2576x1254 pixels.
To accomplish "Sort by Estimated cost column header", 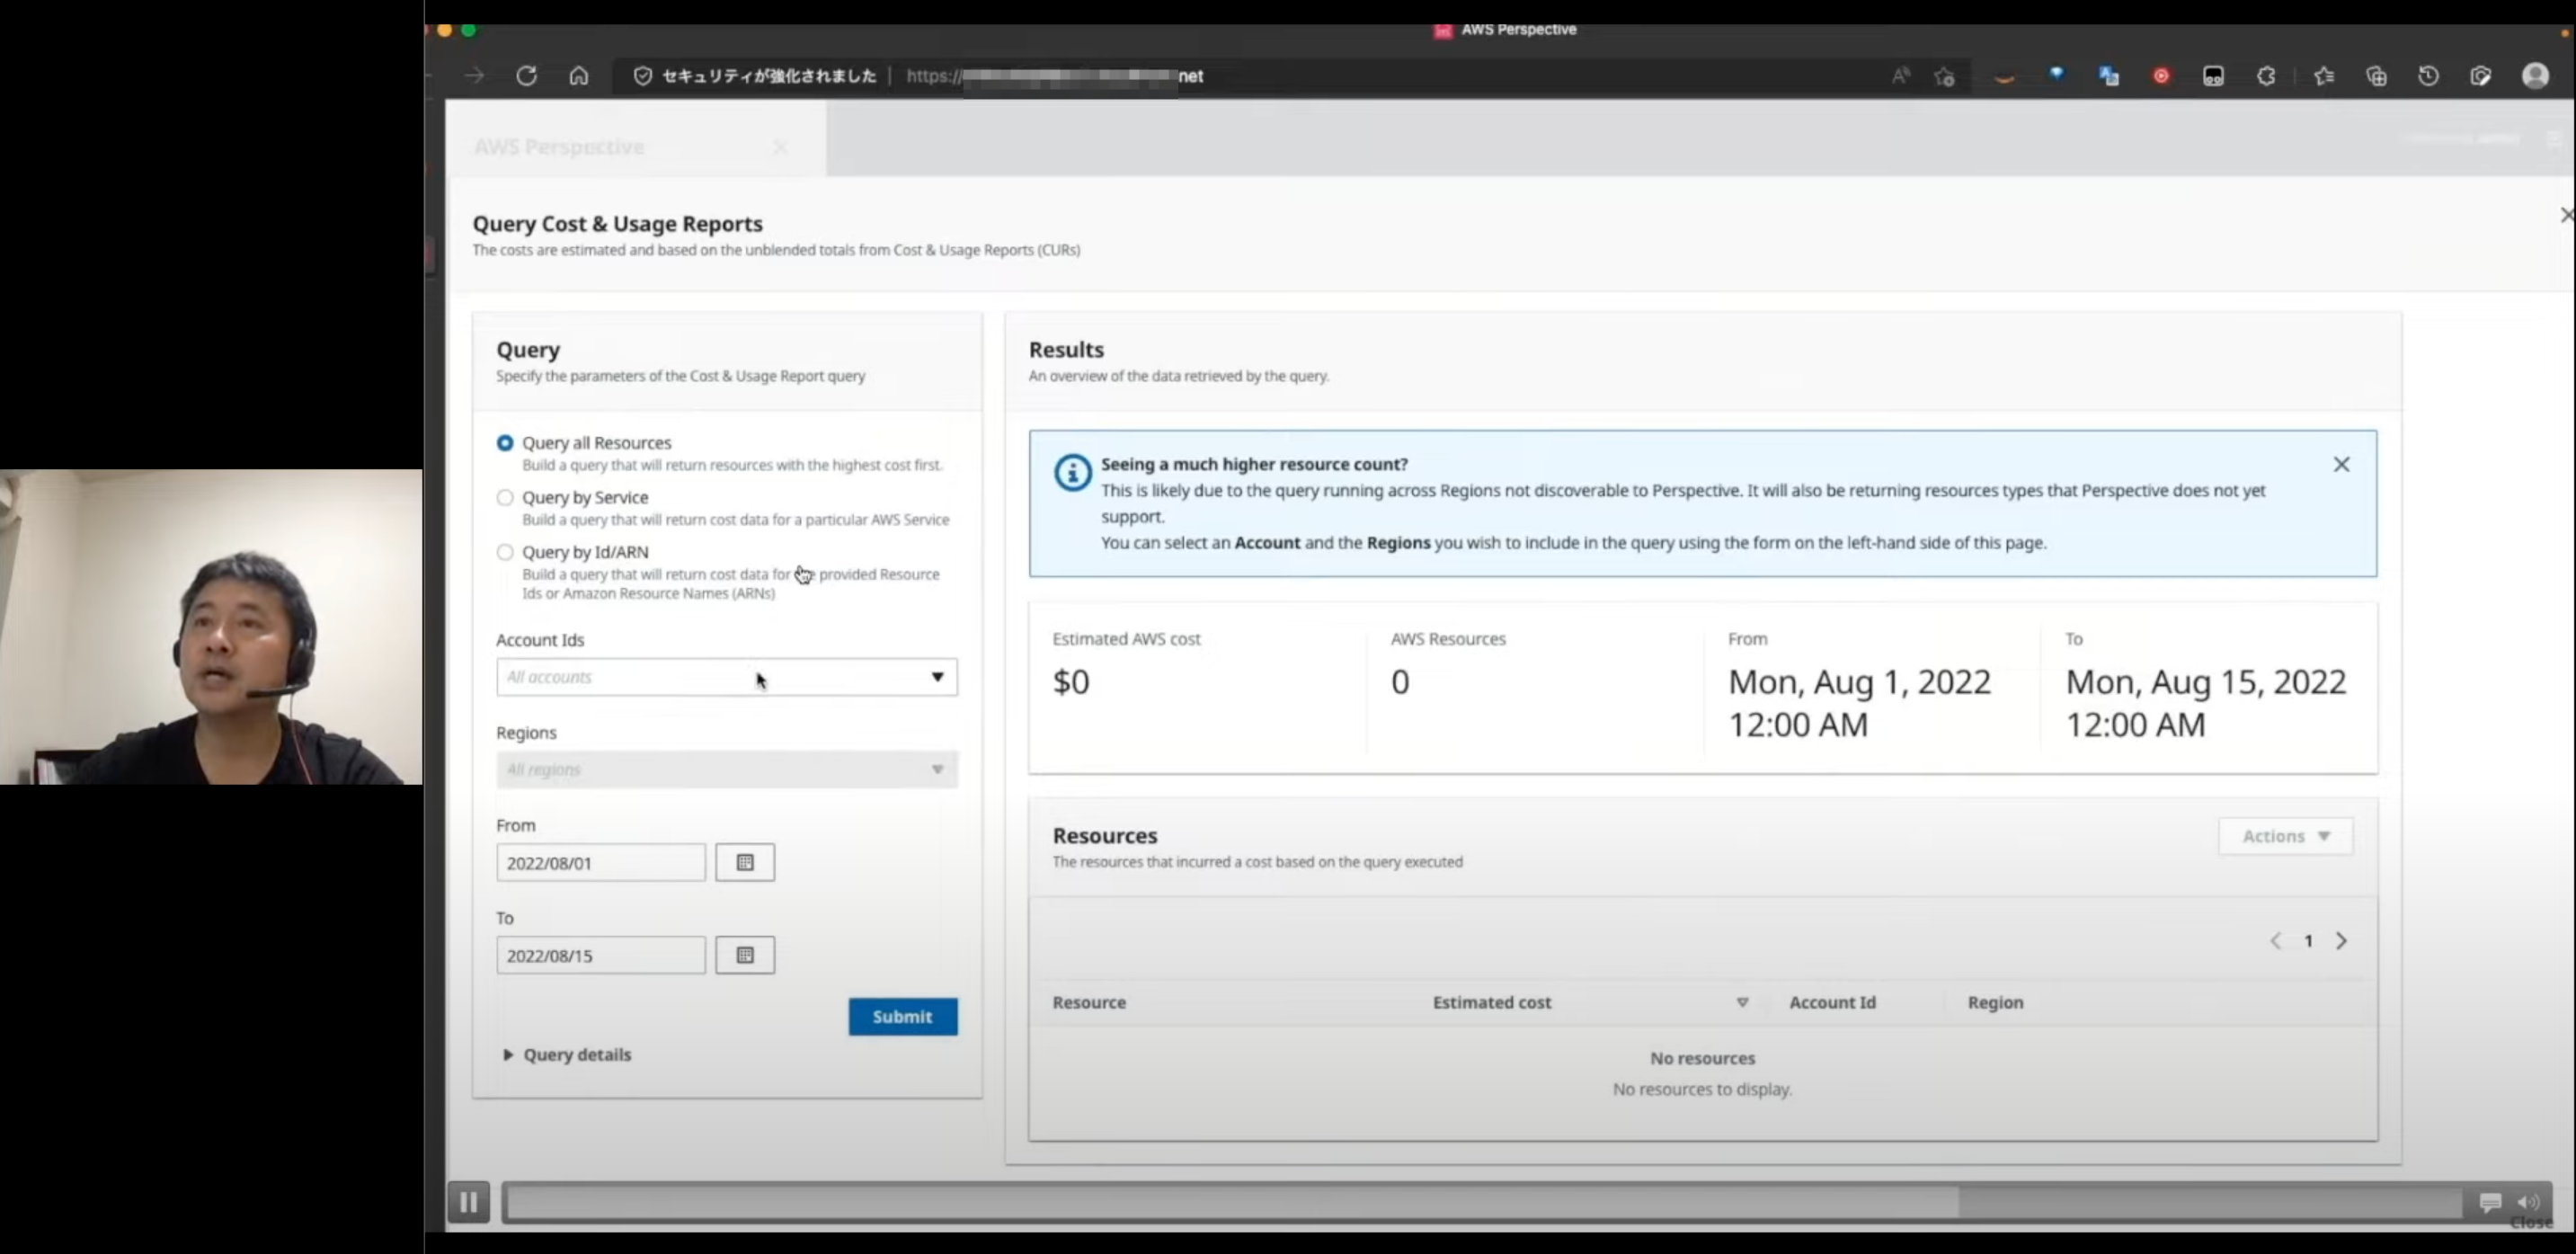I will point(1491,1002).
